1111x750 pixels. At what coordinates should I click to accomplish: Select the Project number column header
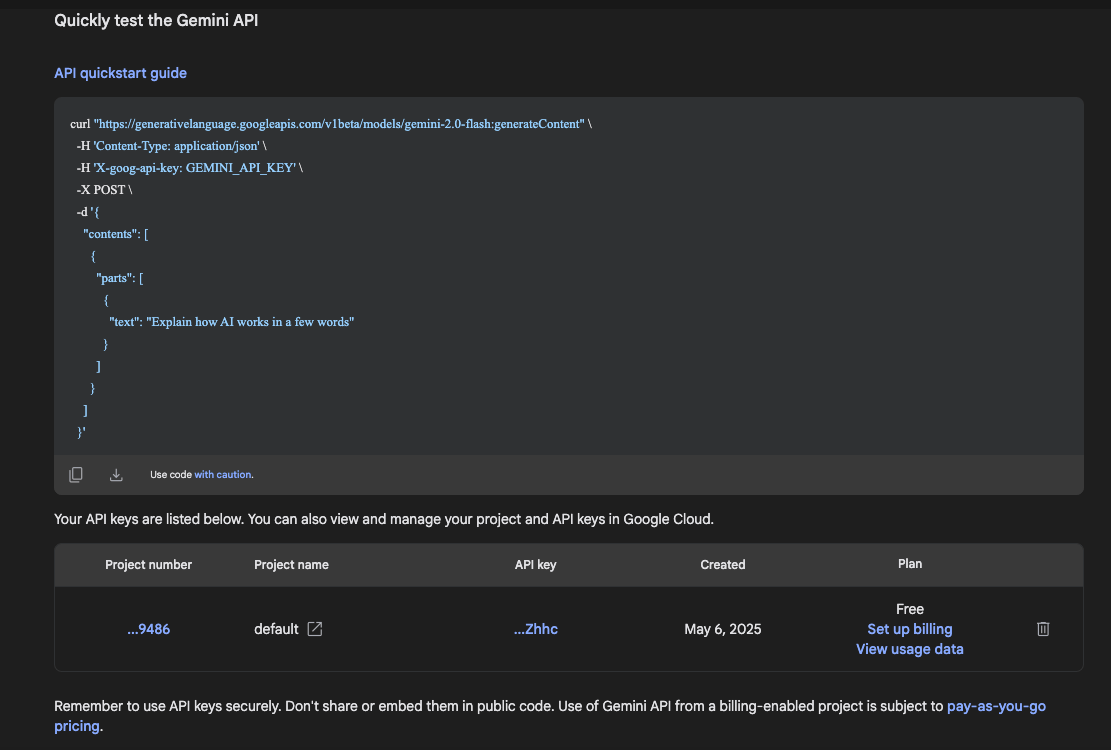point(148,564)
